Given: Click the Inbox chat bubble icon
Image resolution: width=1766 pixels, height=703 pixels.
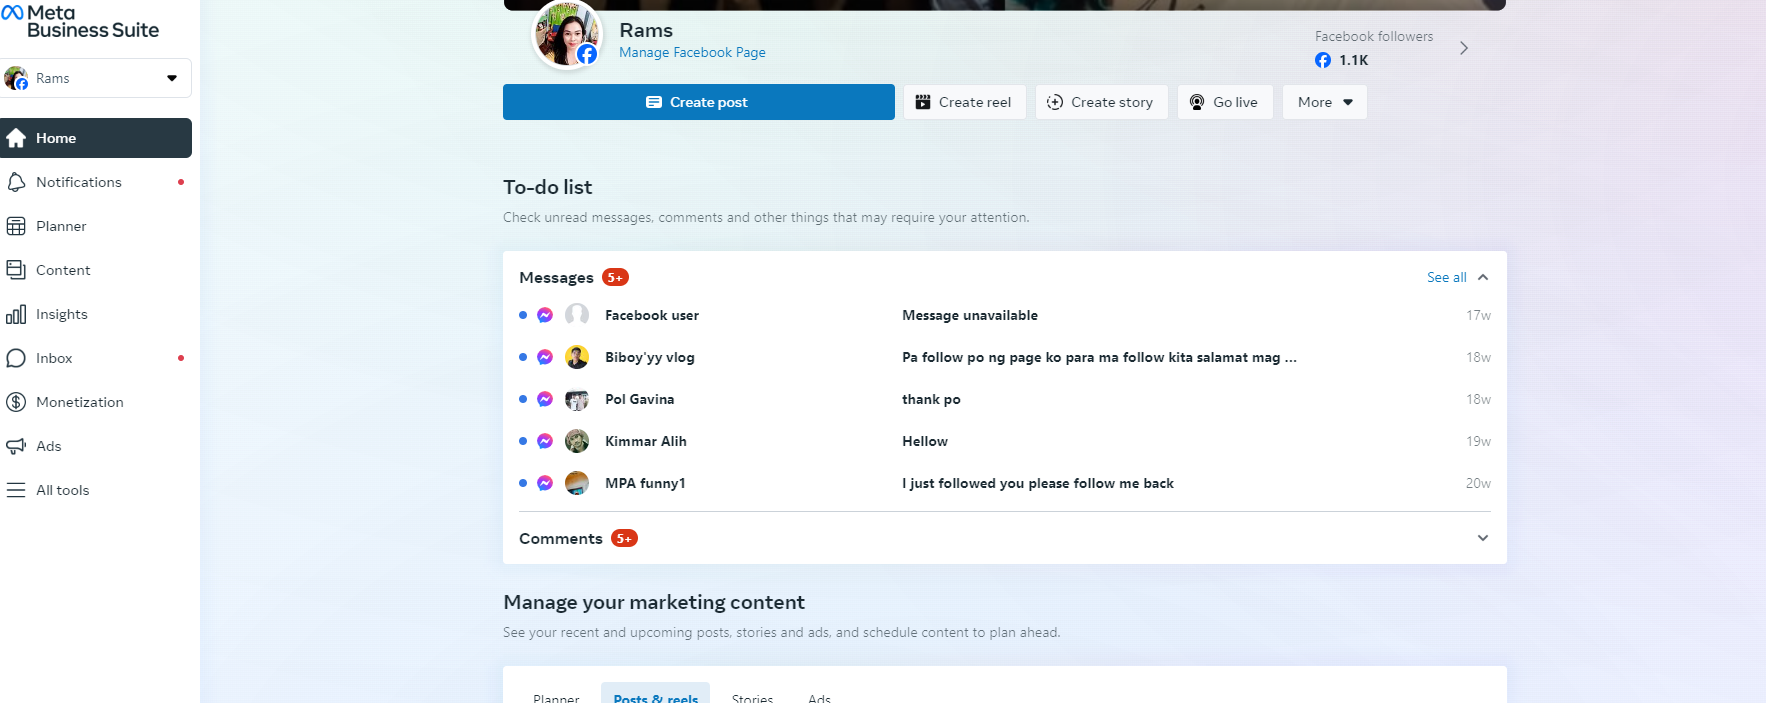Looking at the screenshot, I should [x=16, y=358].
